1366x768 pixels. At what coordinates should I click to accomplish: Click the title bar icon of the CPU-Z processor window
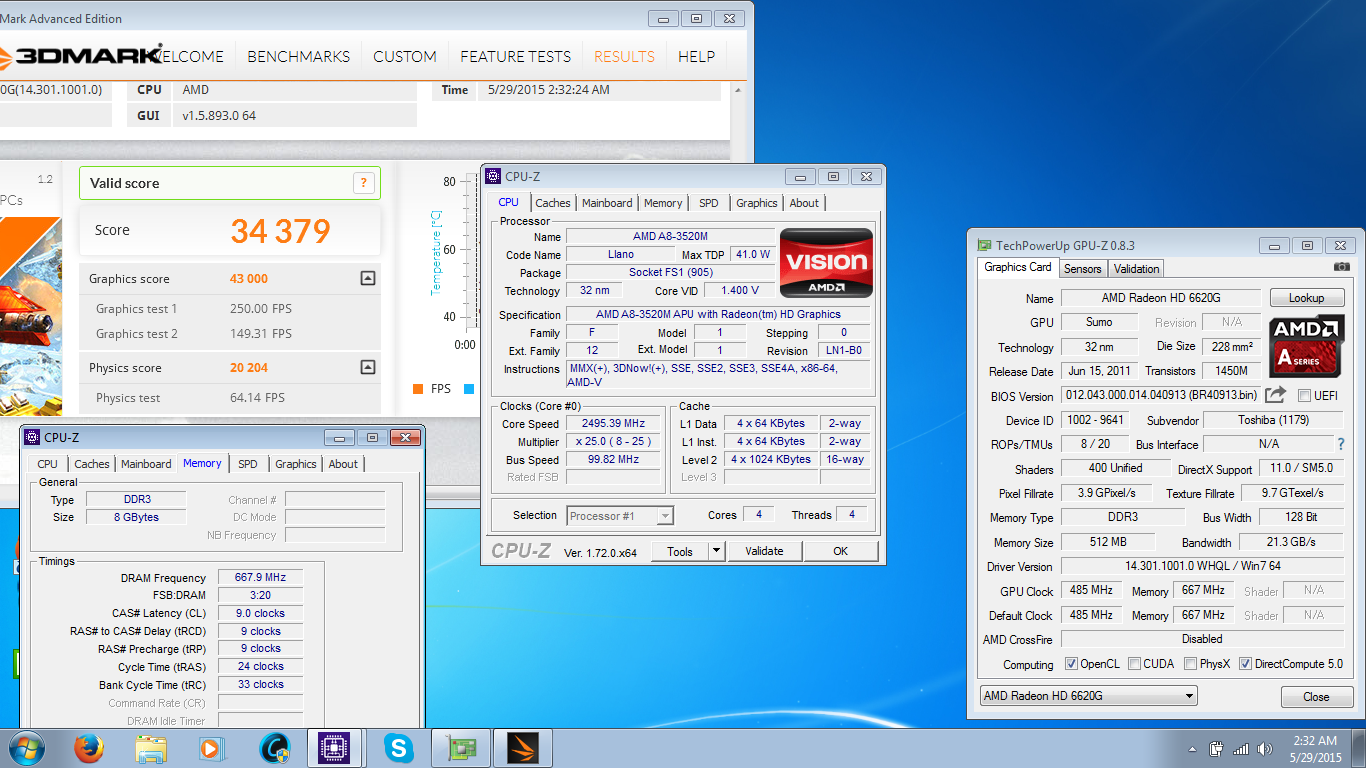tap(493, 176)
